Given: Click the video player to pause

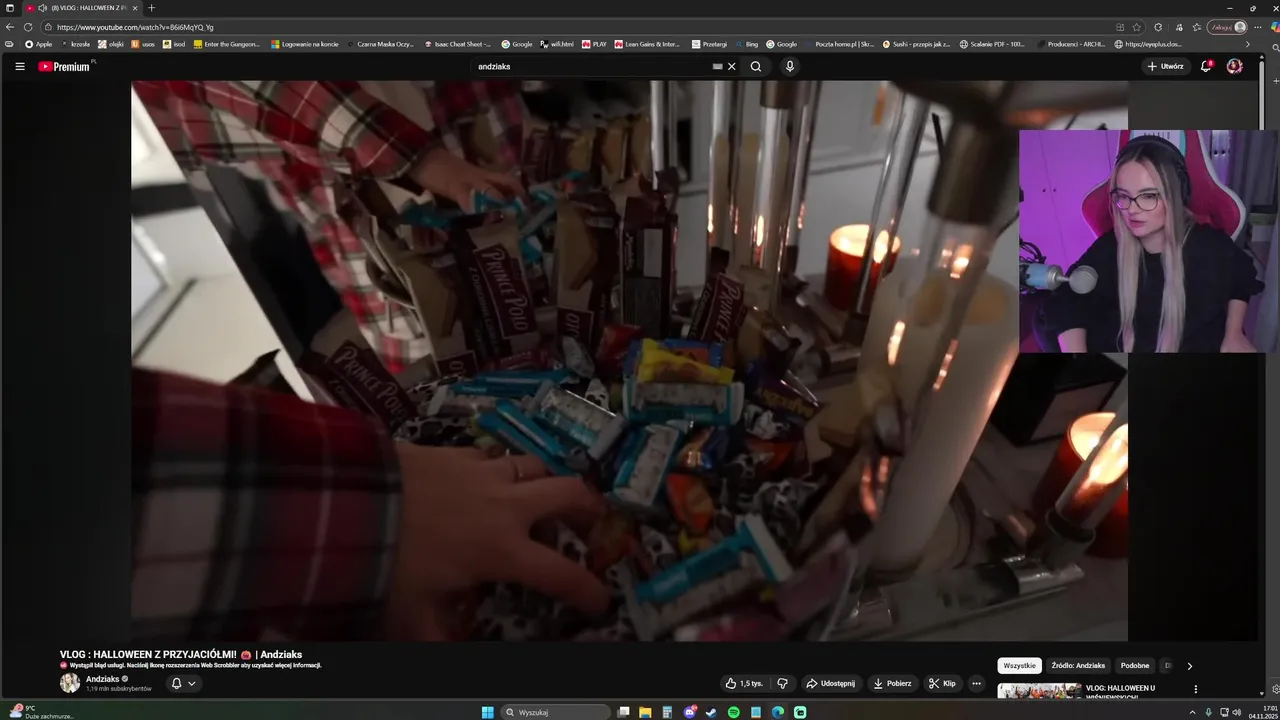Looking at the screenshot, I should (629, 360).
